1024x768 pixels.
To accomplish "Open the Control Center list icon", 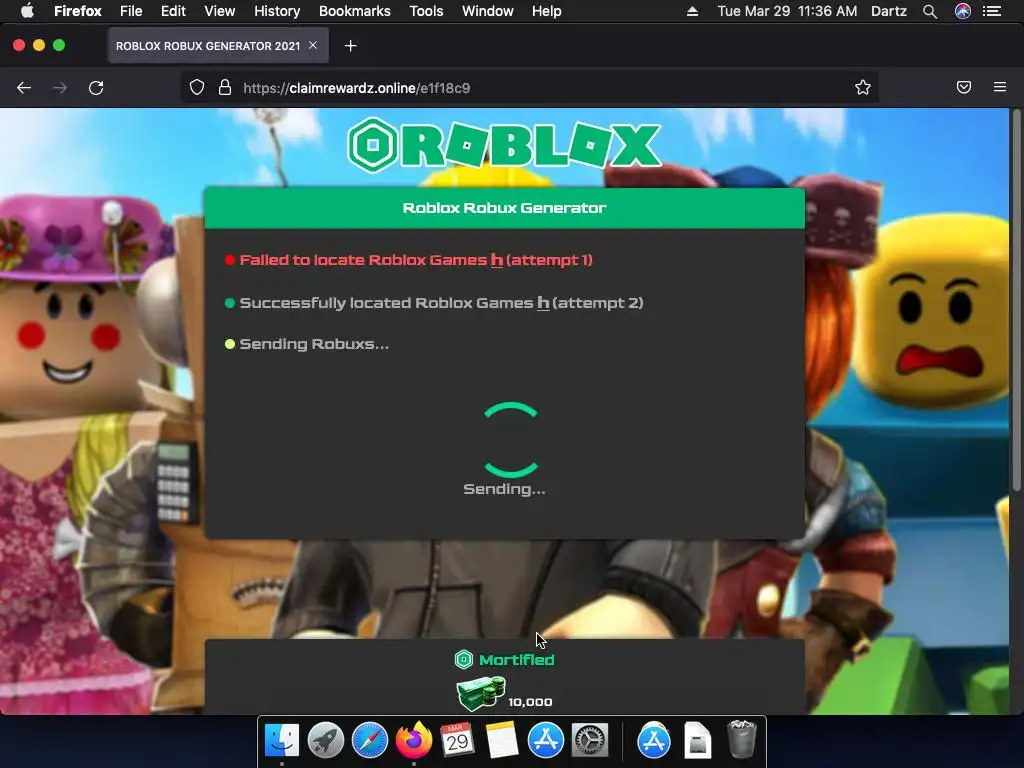I will click(992, 11).
